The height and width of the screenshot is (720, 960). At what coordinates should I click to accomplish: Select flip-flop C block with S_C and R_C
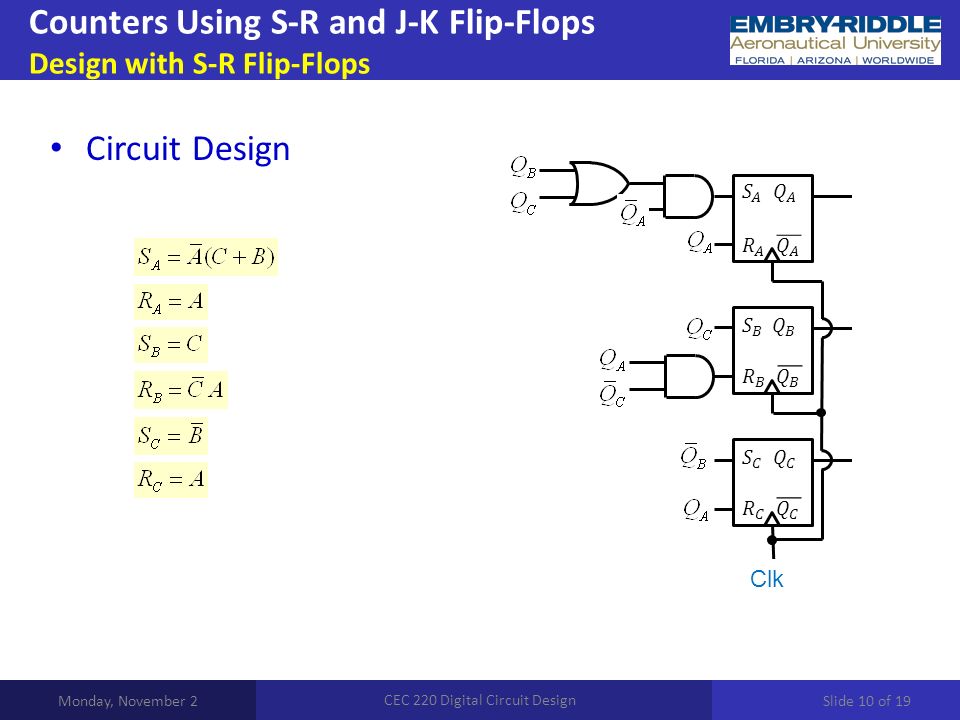773,482
